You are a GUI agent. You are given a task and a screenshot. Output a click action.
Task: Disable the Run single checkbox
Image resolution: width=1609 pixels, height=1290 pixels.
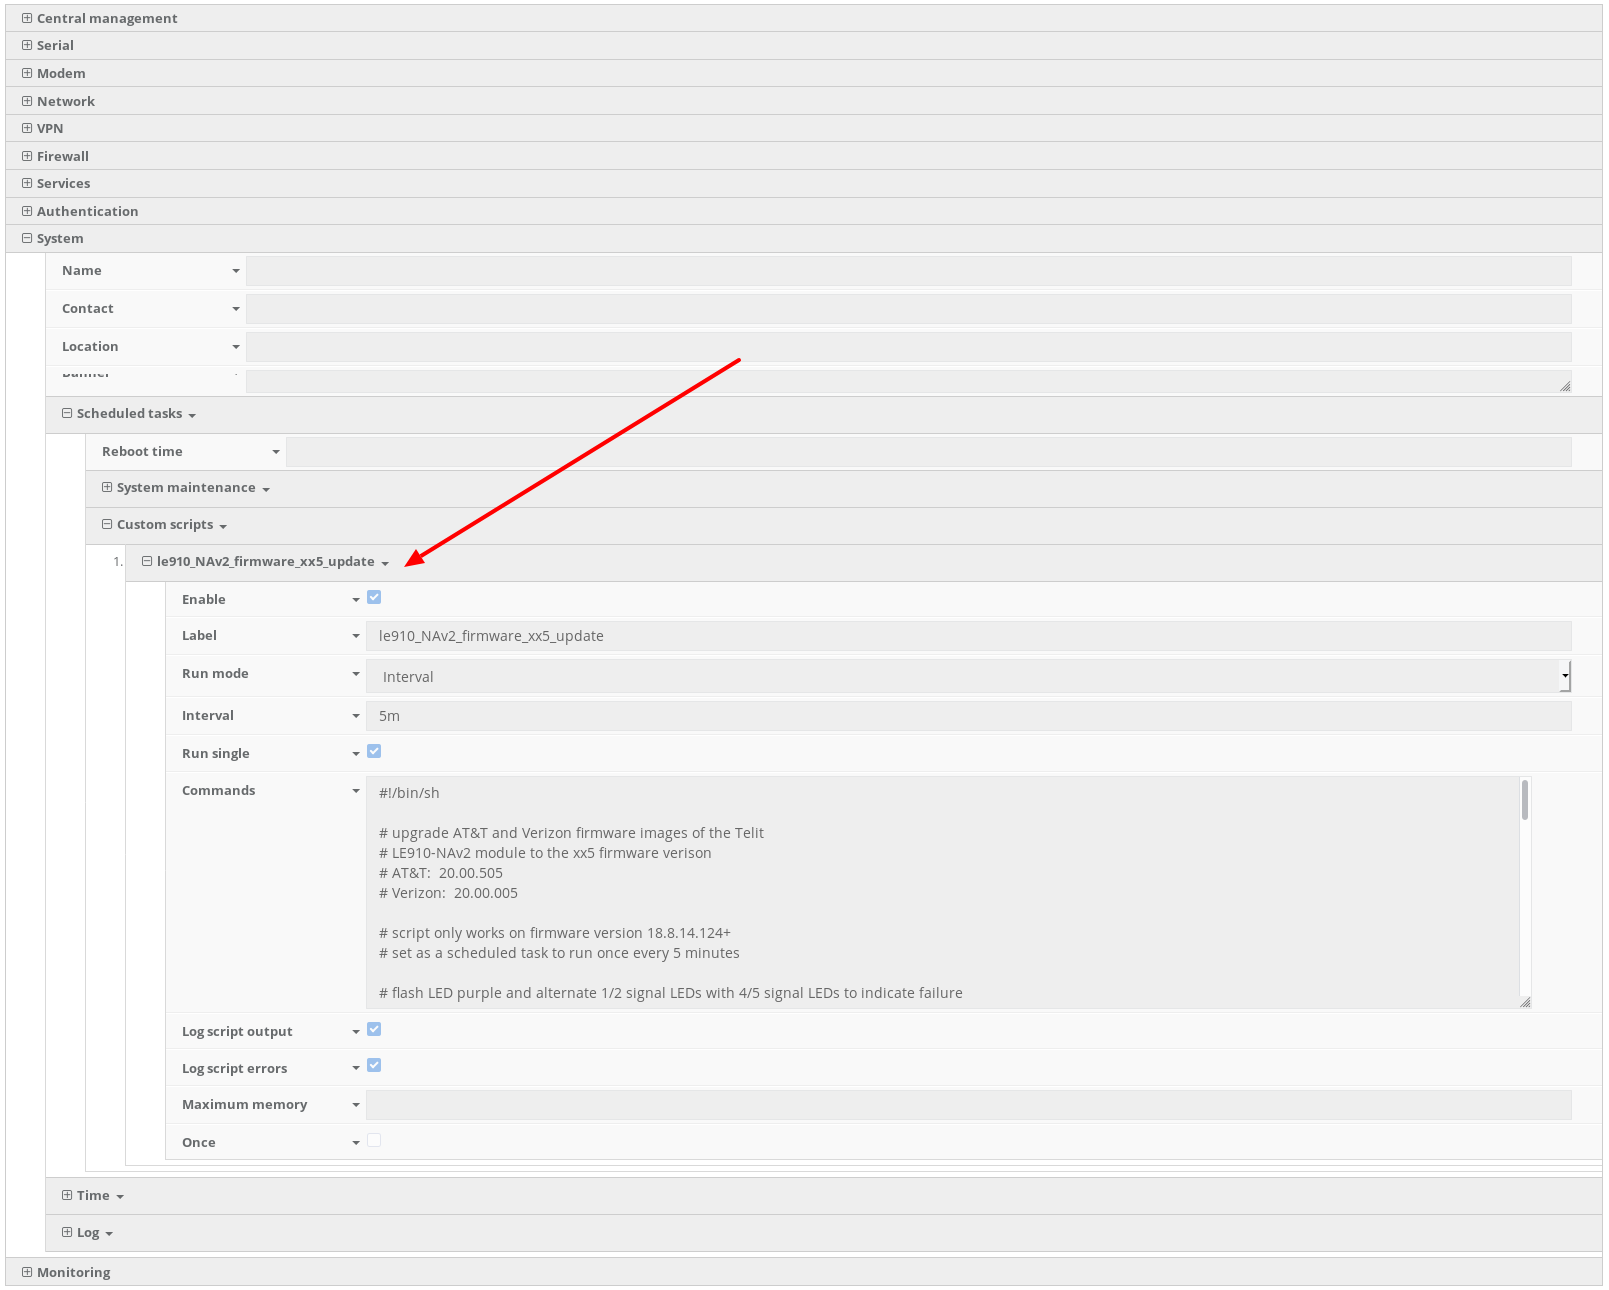click(x=374, y=751)
